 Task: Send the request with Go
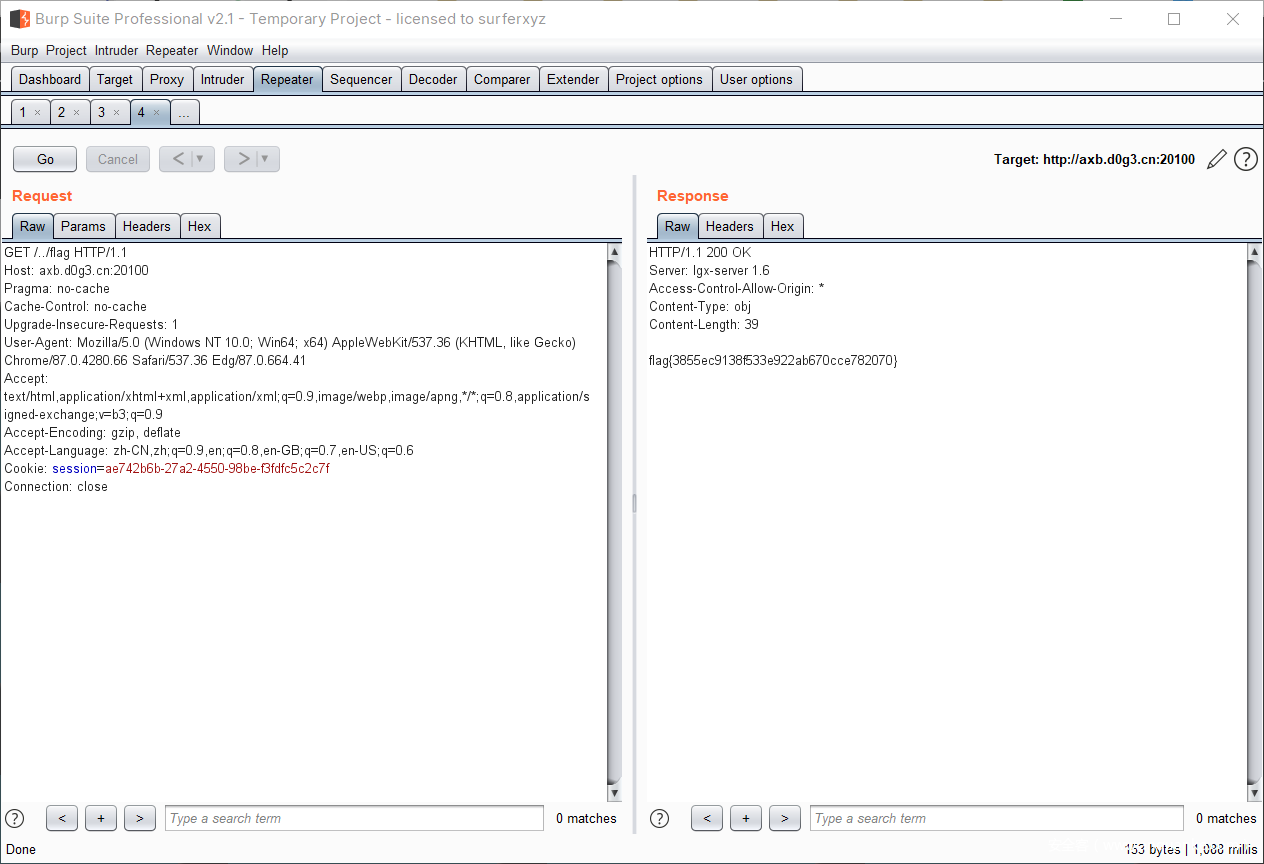(x=46, y=159)
